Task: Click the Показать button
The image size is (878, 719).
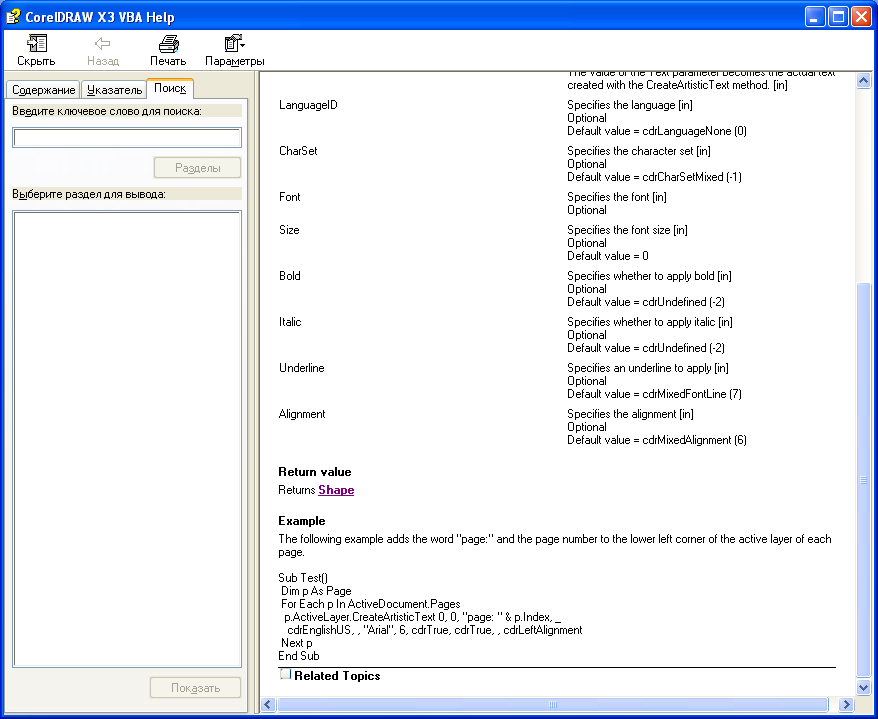Action: [195, 688]
